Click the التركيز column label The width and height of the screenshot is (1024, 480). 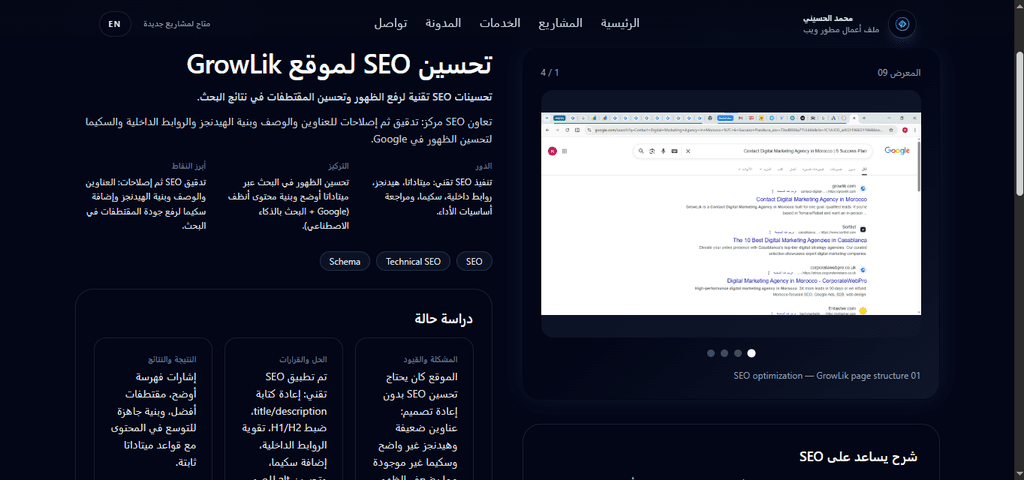coord(338,167)
